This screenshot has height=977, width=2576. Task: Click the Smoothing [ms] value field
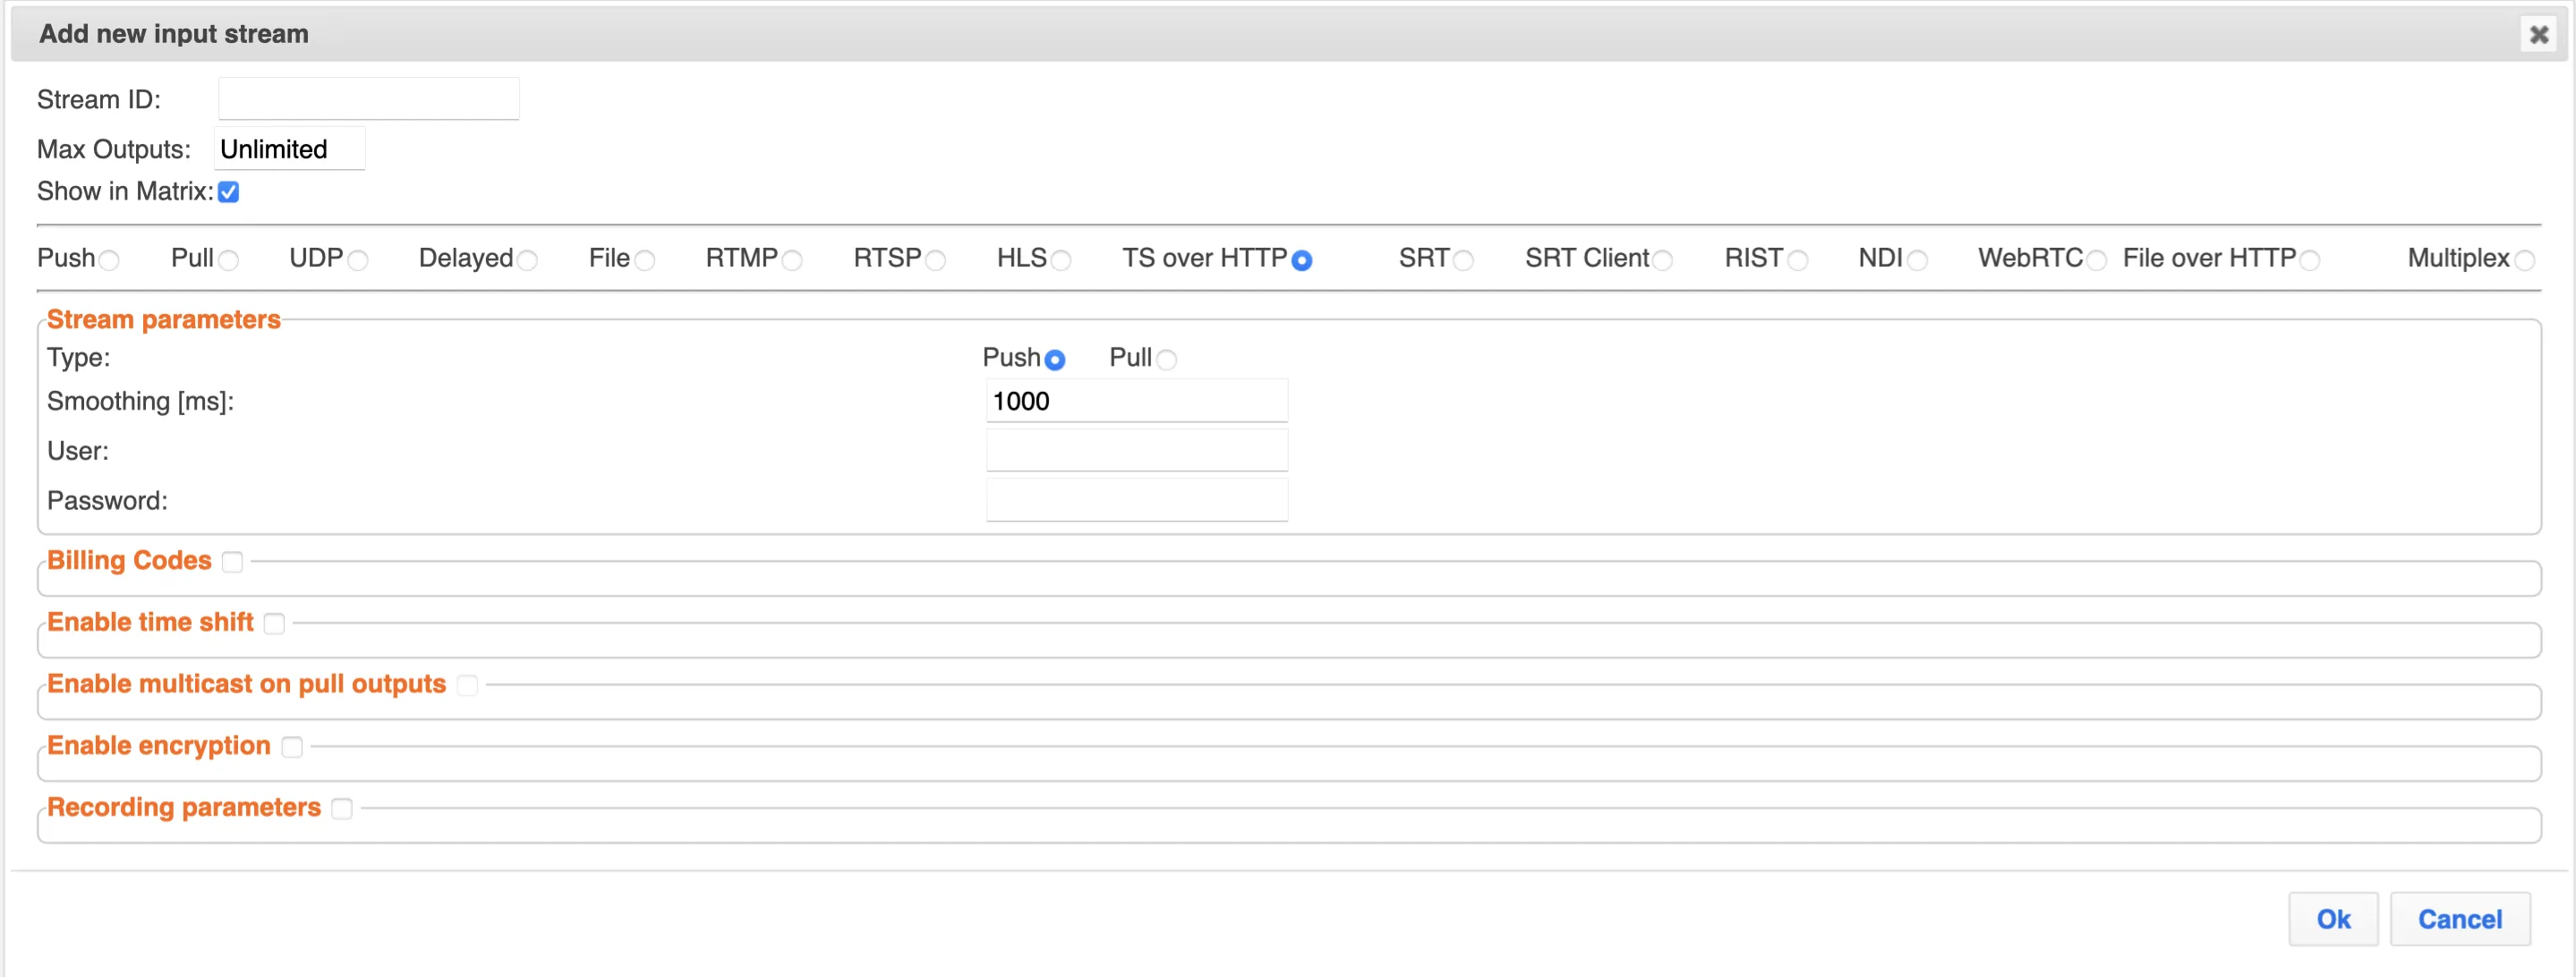pyautogui.click(x=1136, y=401)
